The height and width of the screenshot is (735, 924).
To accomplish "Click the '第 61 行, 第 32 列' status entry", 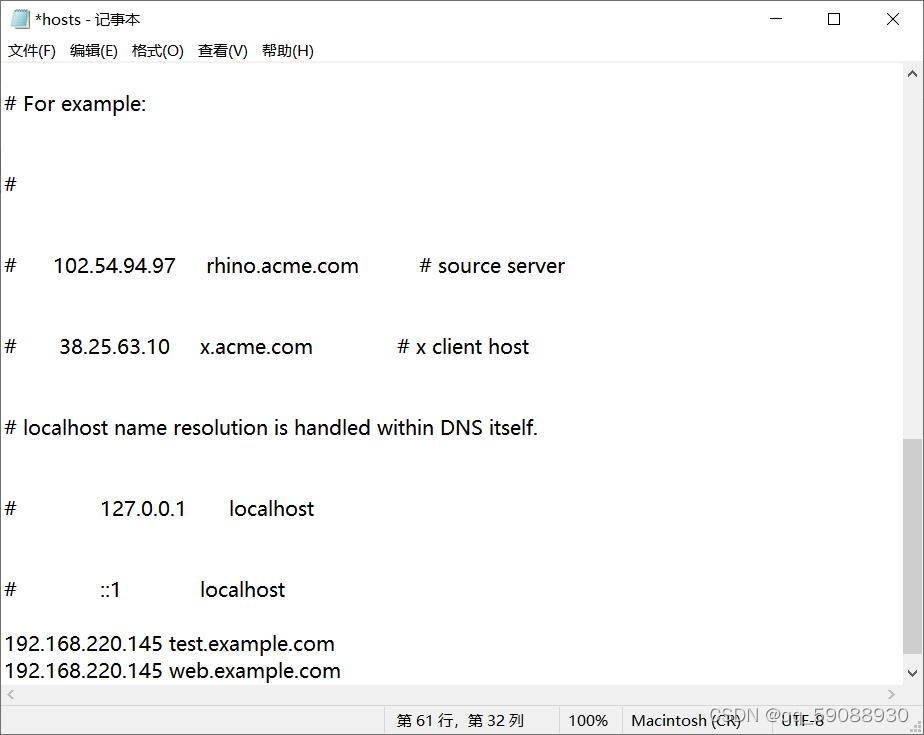I will tap(460, 720).
